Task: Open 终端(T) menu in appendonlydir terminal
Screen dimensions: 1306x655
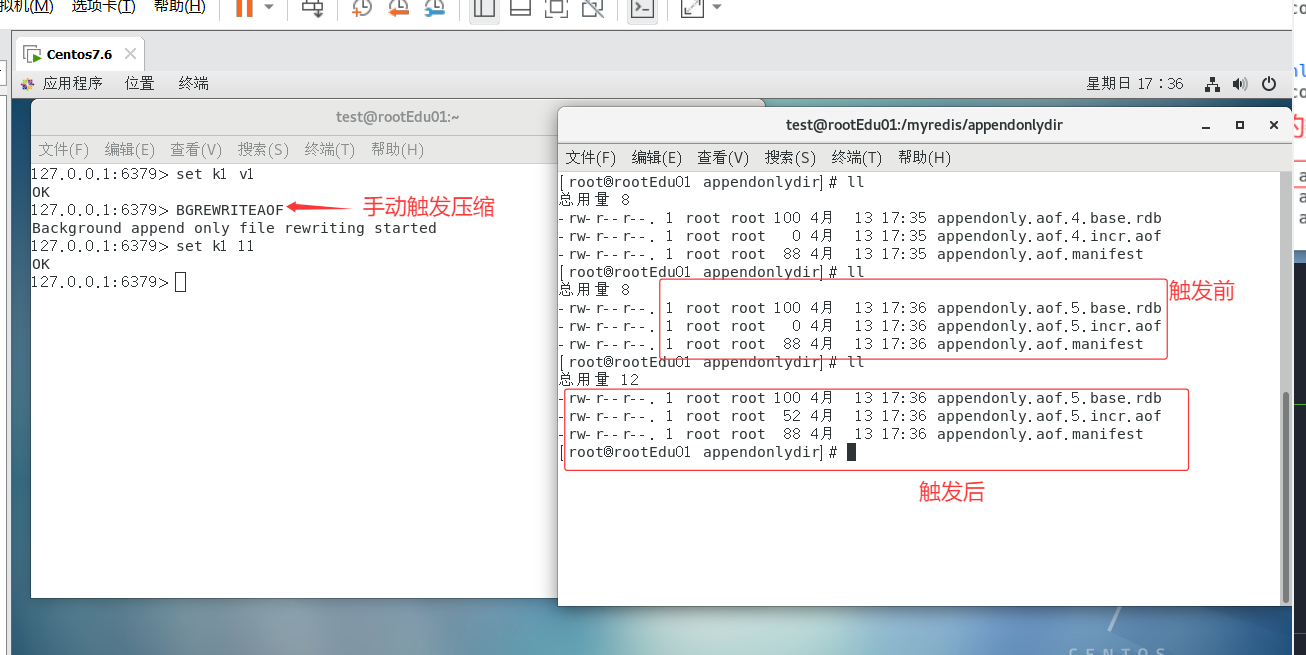Action: [856, 158]
